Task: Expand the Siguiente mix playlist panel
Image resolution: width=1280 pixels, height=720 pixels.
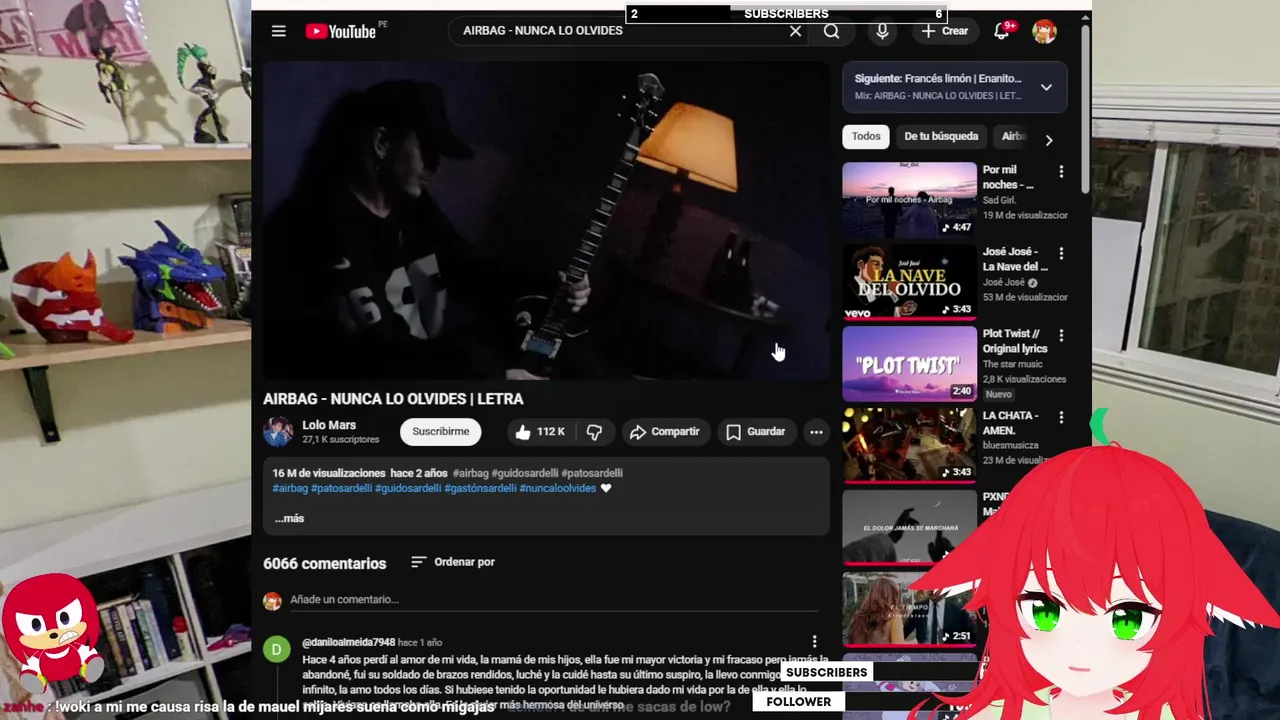Action: [1046, 87]
